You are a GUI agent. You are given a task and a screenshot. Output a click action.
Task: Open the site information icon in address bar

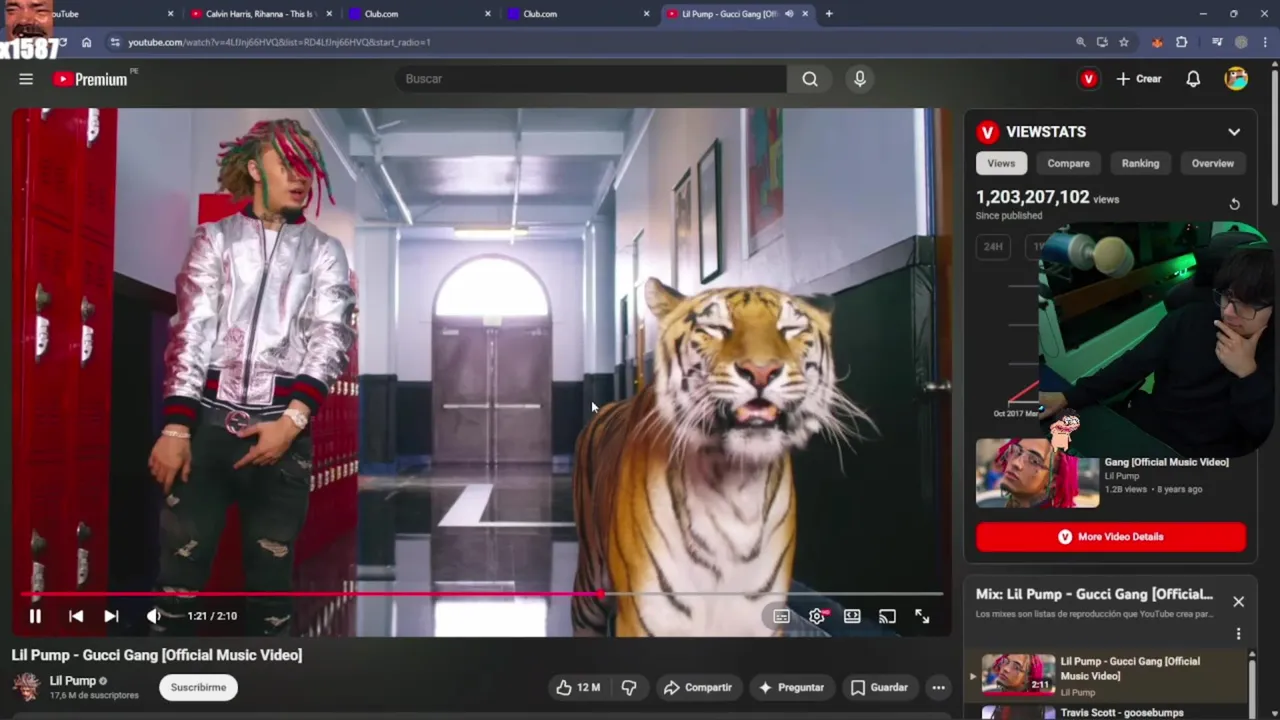(115, 42)
